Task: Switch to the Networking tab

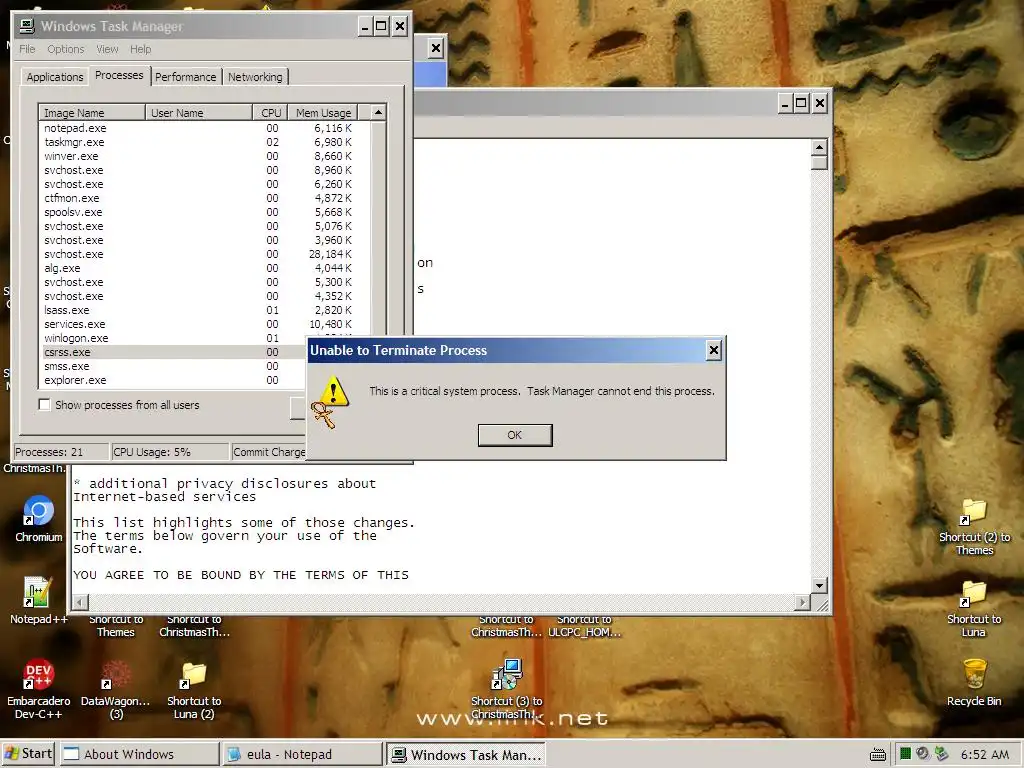Action: point(255,77)
